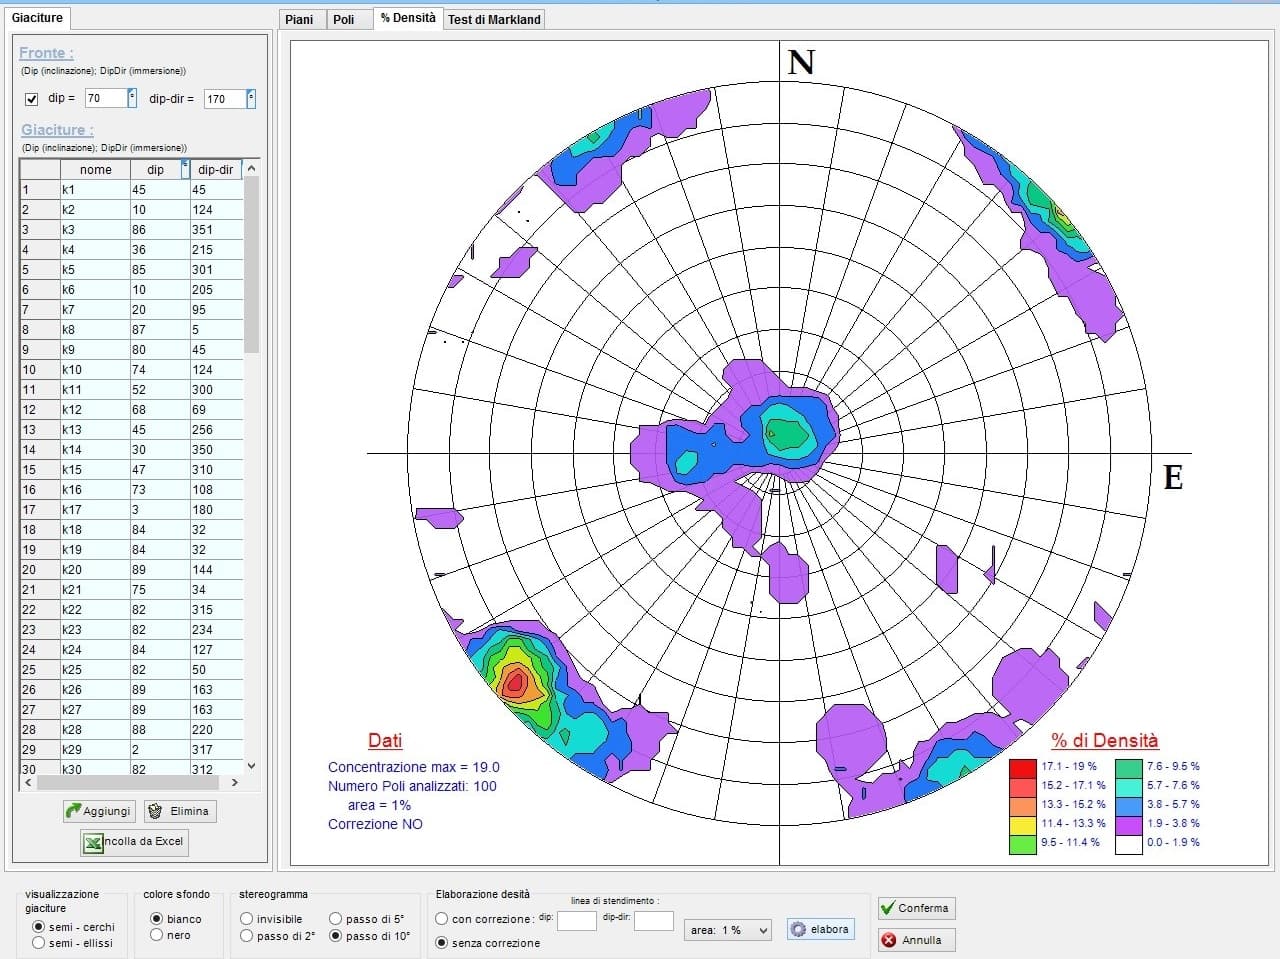Open the Test di Markland tab

(494, 19)
